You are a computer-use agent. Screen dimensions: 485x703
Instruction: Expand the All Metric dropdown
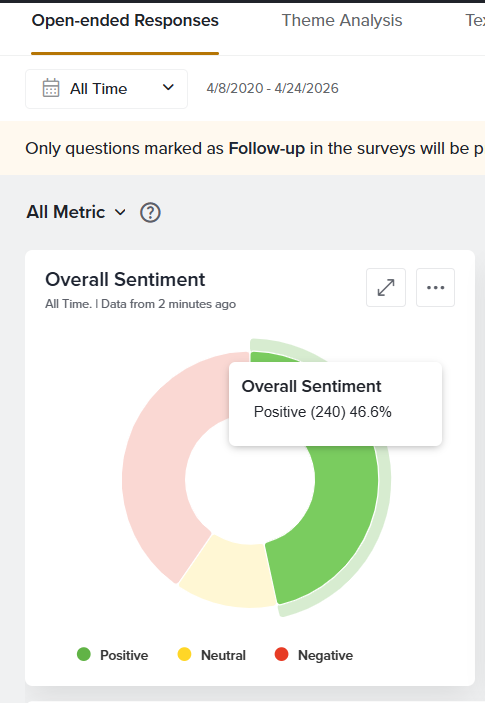(76, 212)
